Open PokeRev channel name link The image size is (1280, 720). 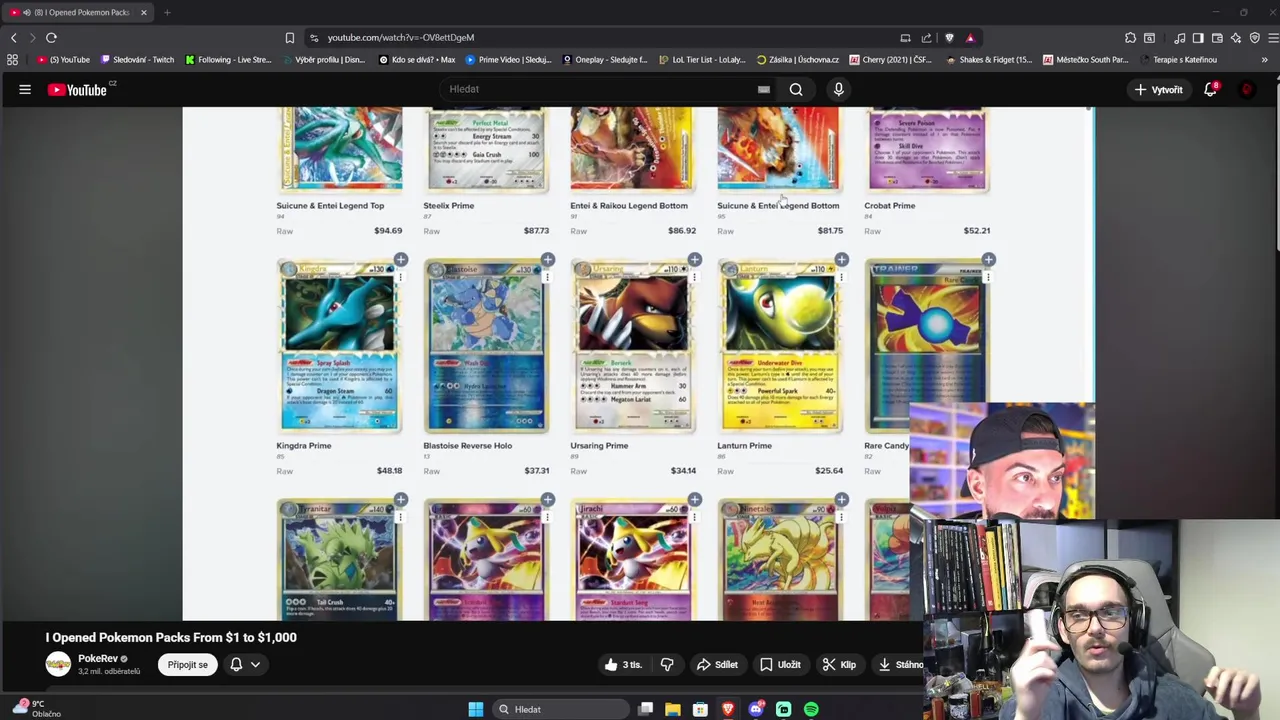[x=98, y=659]
